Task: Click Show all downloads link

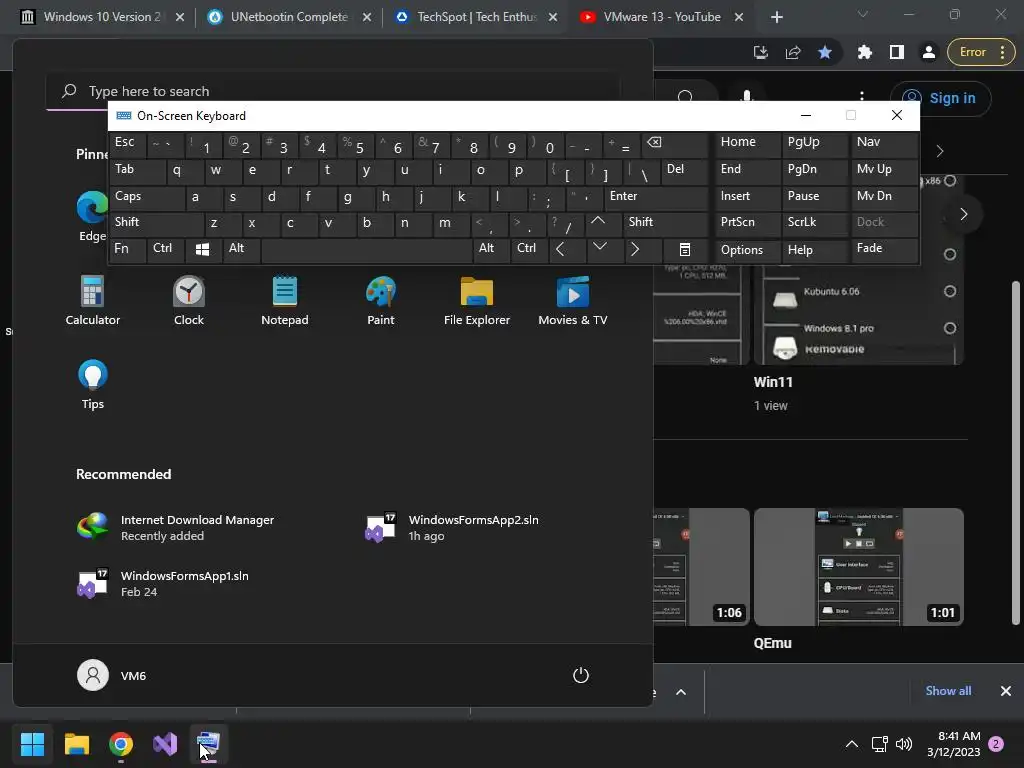Action: point(948,691)
